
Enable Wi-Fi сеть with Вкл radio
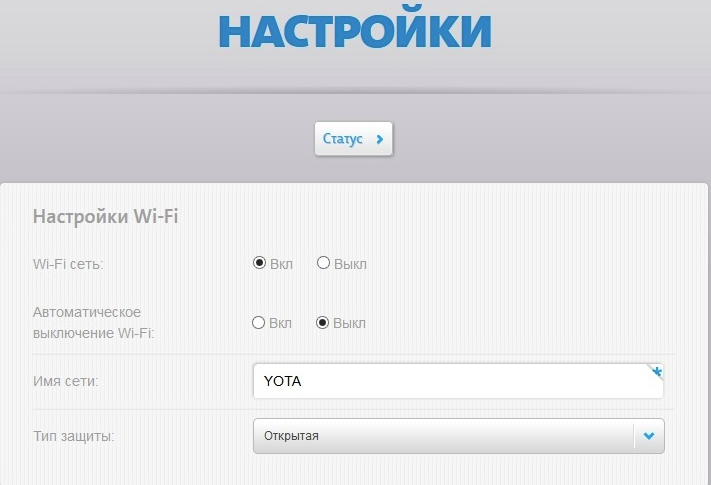[259, 263]
